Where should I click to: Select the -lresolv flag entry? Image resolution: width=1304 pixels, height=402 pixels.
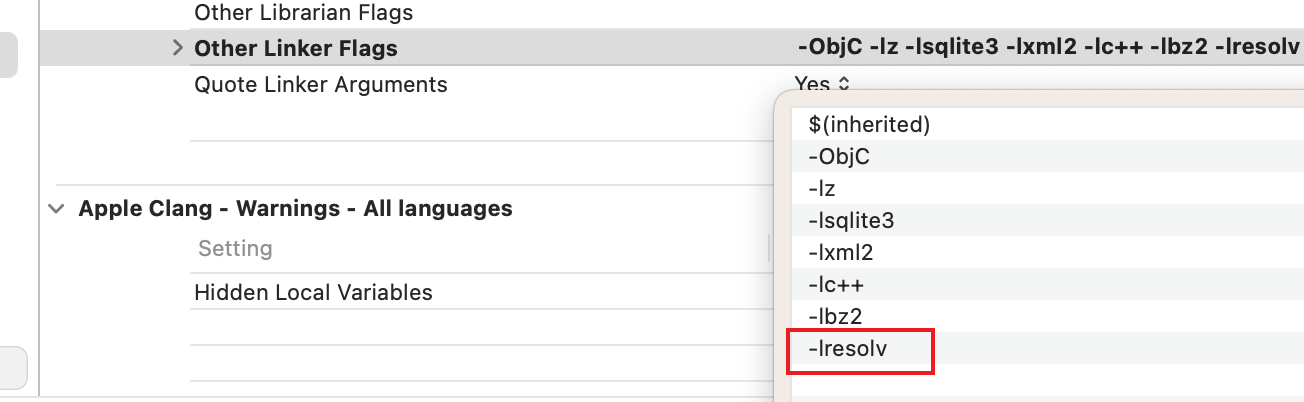848,349
